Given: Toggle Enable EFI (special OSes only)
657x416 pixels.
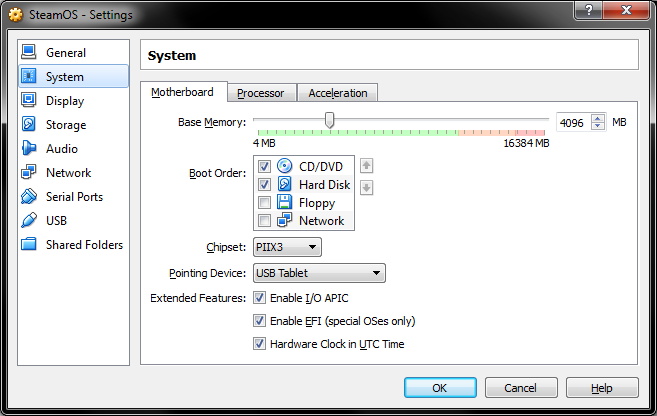Looking at the screenshot, I should click(259, 321).
